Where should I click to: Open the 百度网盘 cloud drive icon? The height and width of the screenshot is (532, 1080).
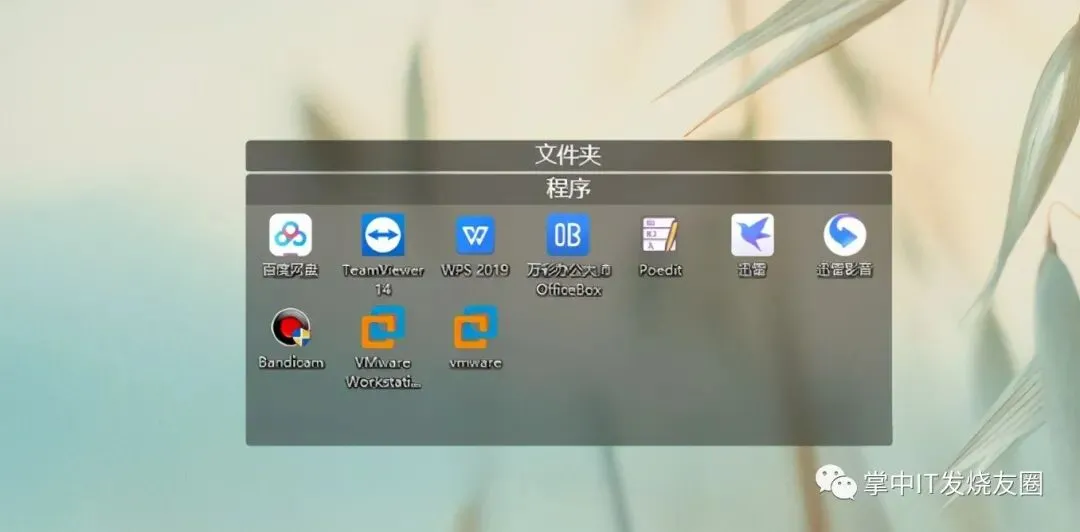(x=290, y=235)
